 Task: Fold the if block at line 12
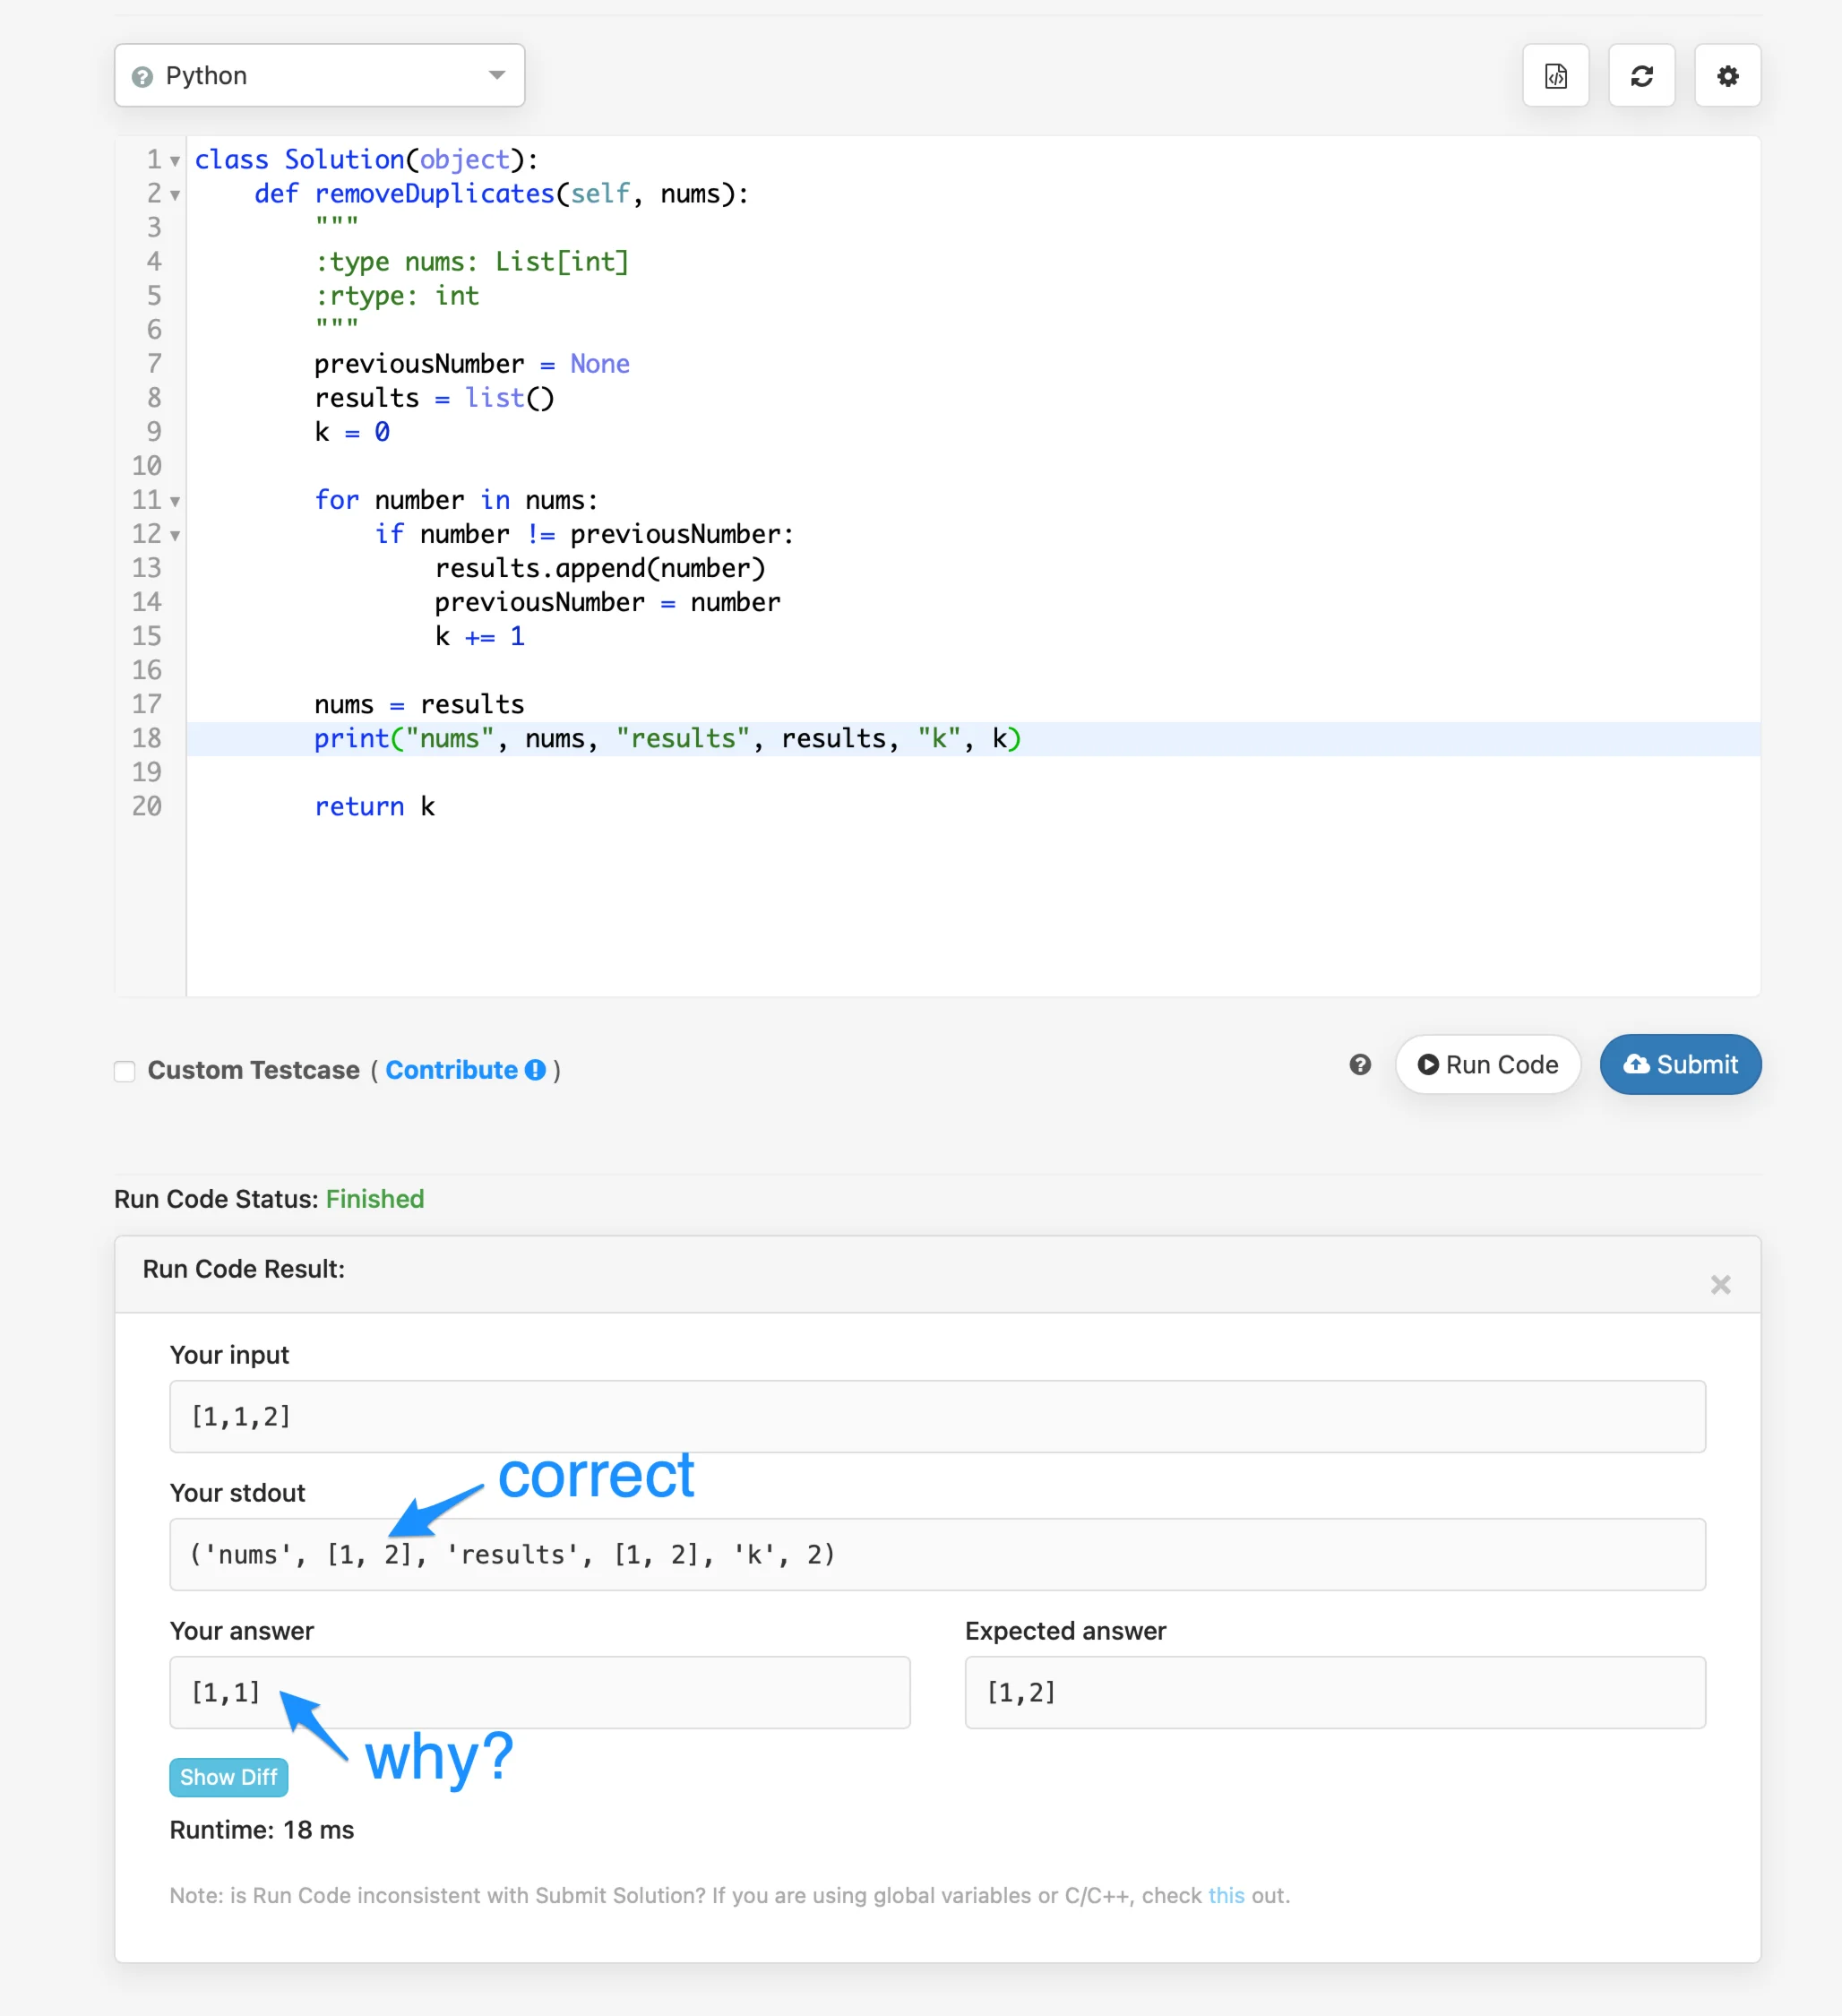[x=175, y=535]
